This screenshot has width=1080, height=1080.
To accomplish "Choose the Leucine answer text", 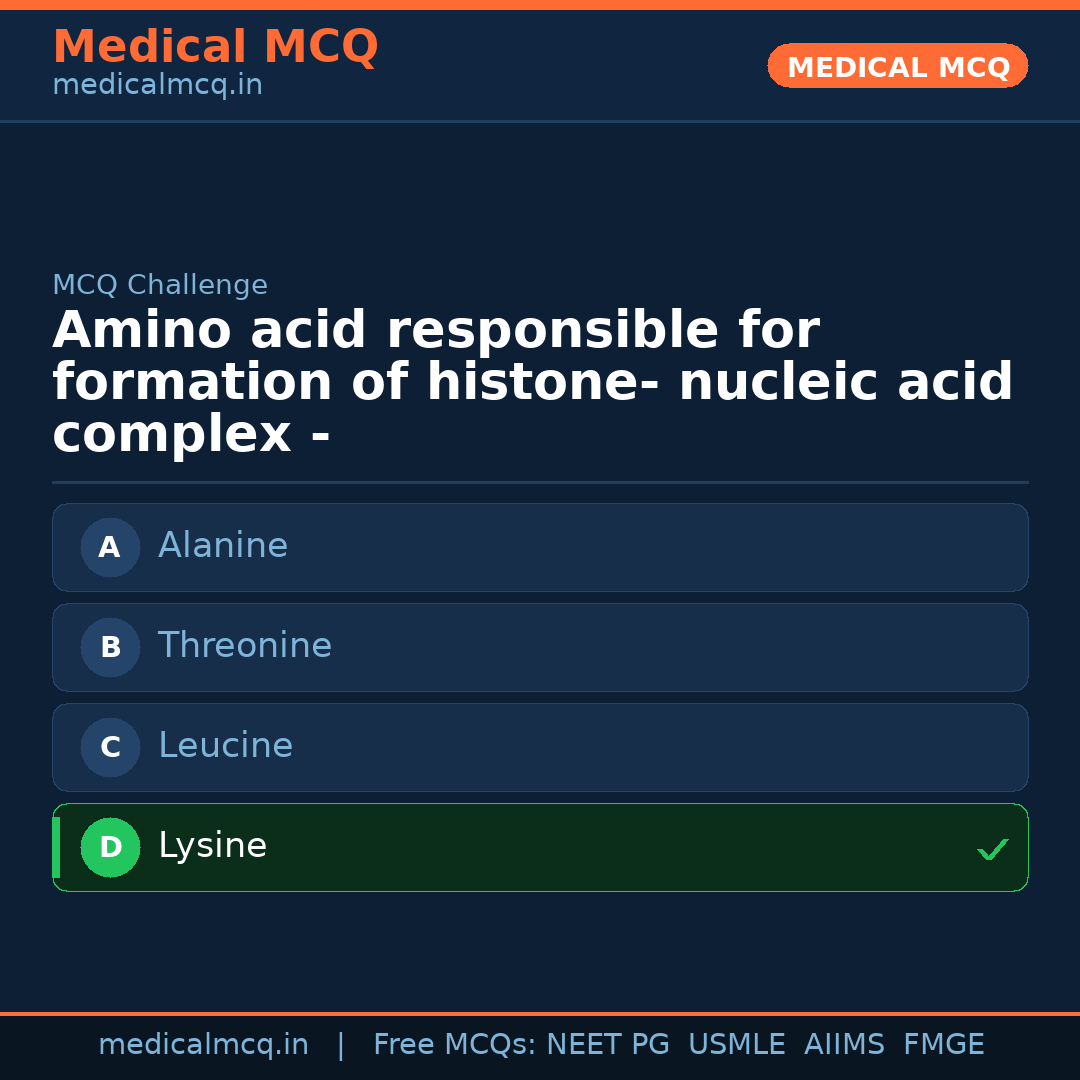I will (x=225, y=746).
